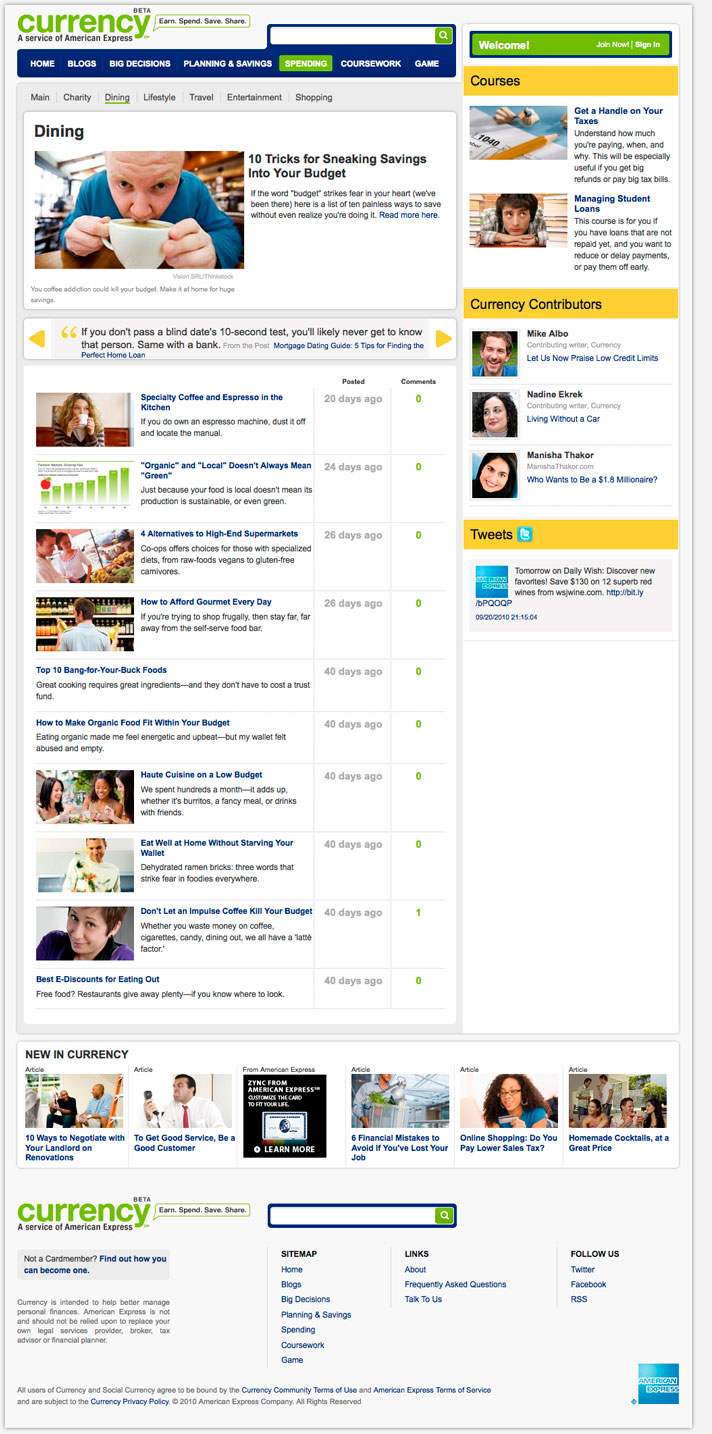Click the left yellow quote arrow
Viewport: 712px width, 1434px height.
[37, 338]
